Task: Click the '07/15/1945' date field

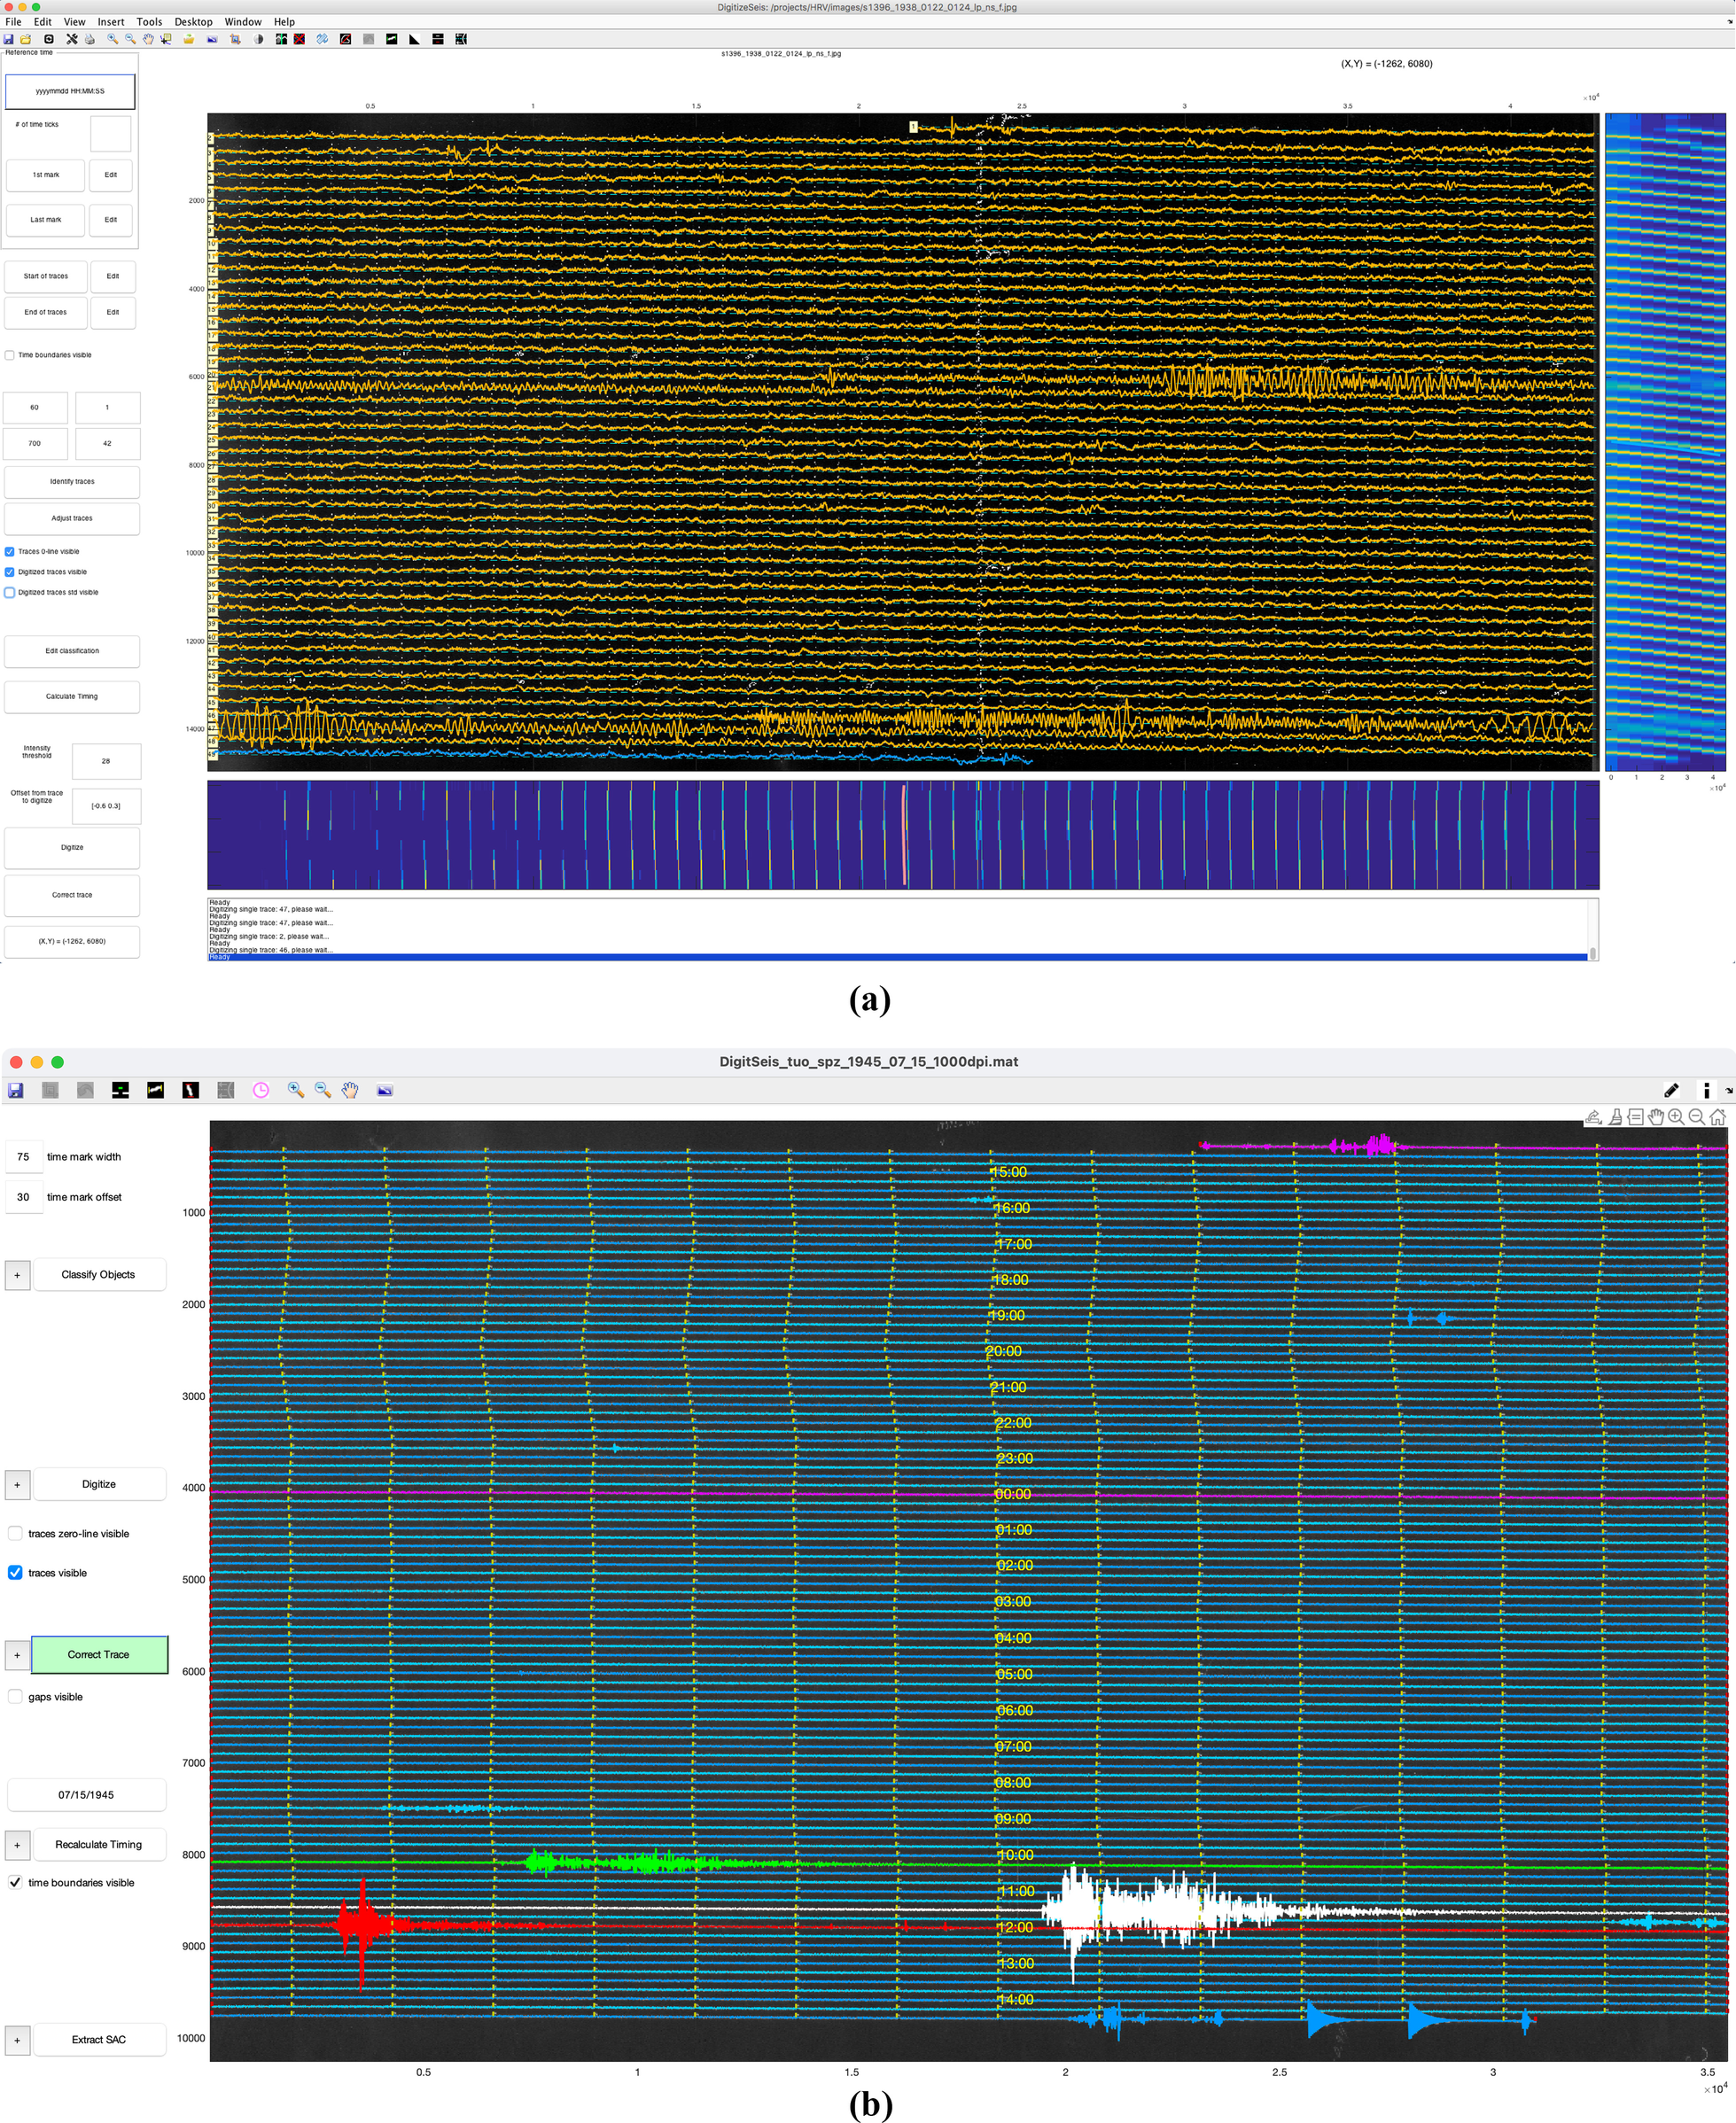Action: 86,1795
